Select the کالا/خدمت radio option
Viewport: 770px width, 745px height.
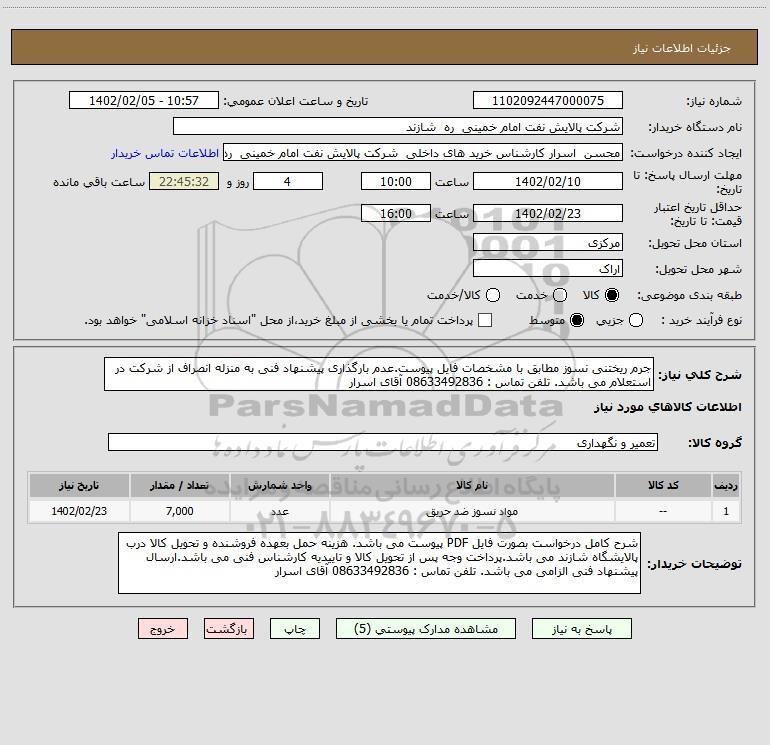(493, 295)
